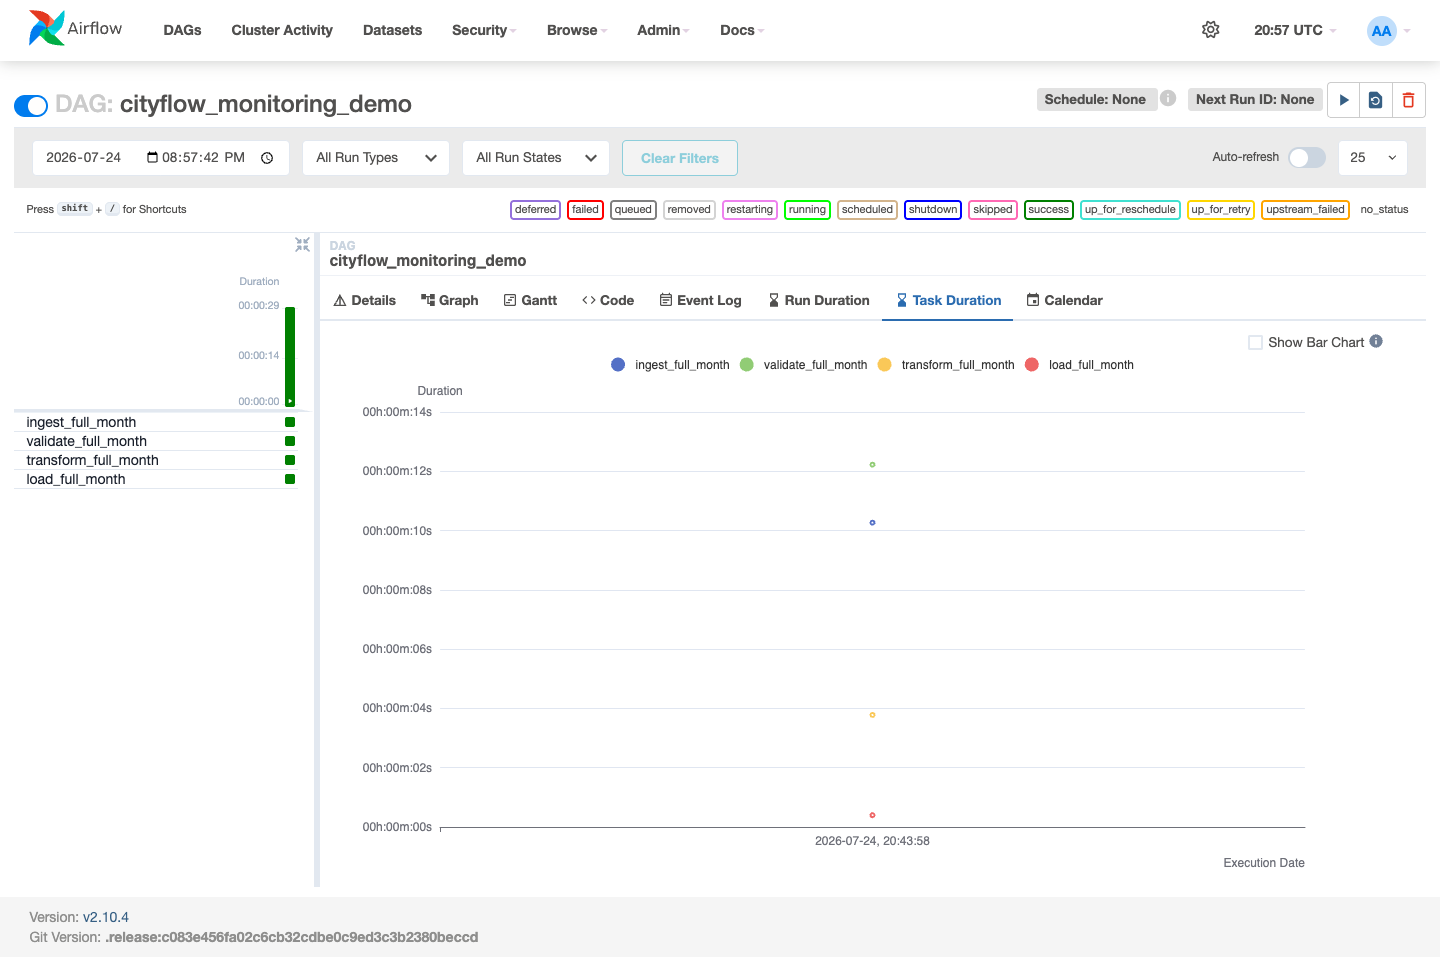Click the Schedule: None badge

(x=1095, y=99)
